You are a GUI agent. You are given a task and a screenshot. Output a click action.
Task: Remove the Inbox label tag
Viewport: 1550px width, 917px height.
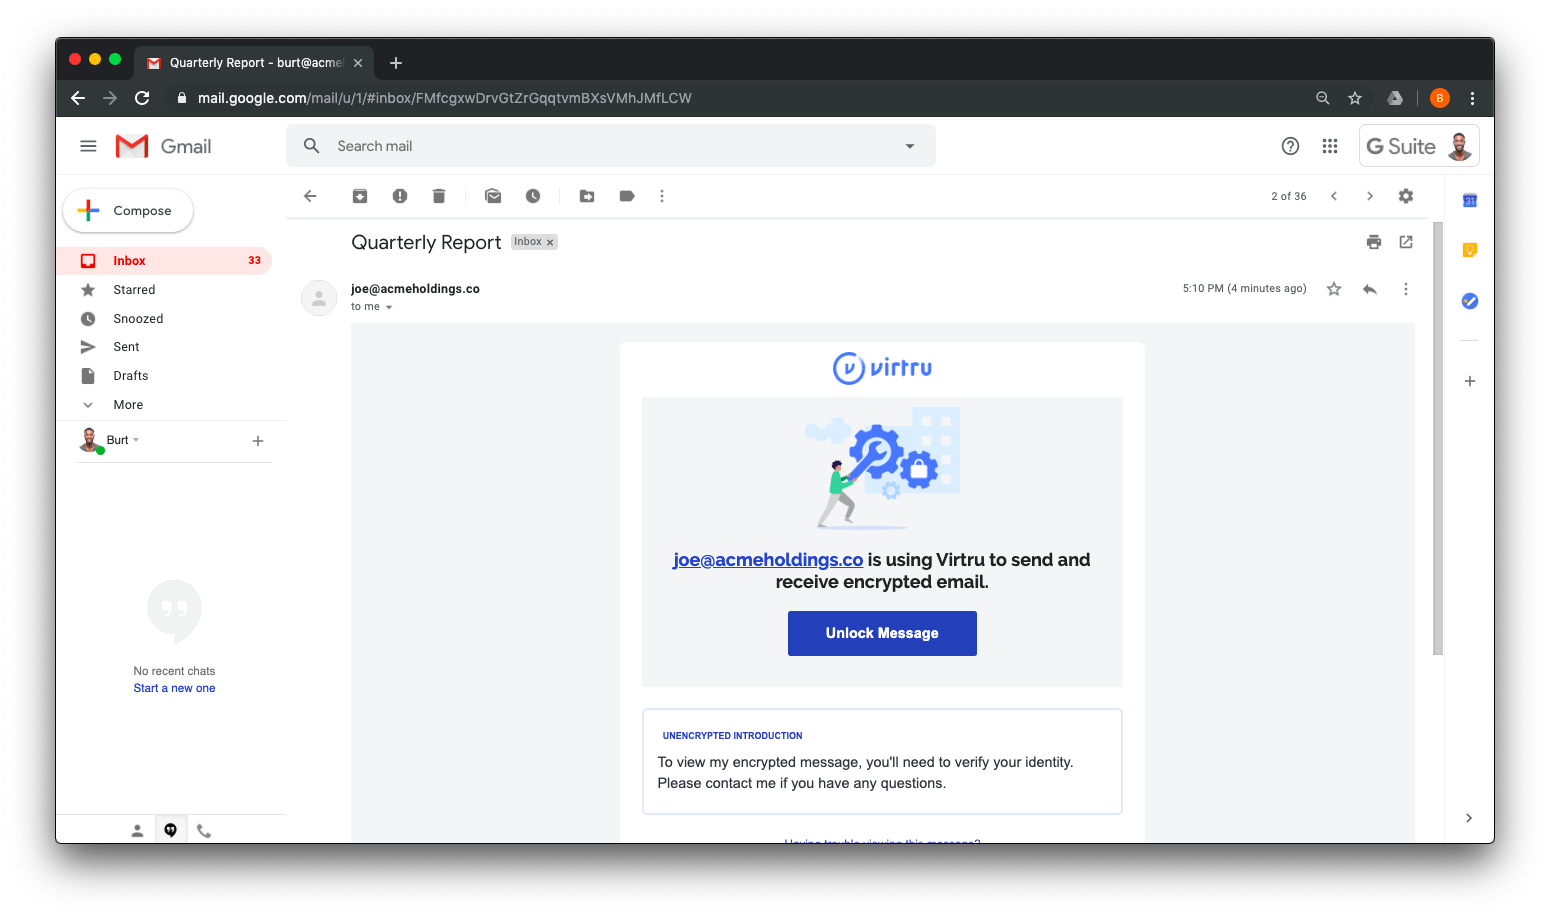pyautogui.click(x=550, y=243)
